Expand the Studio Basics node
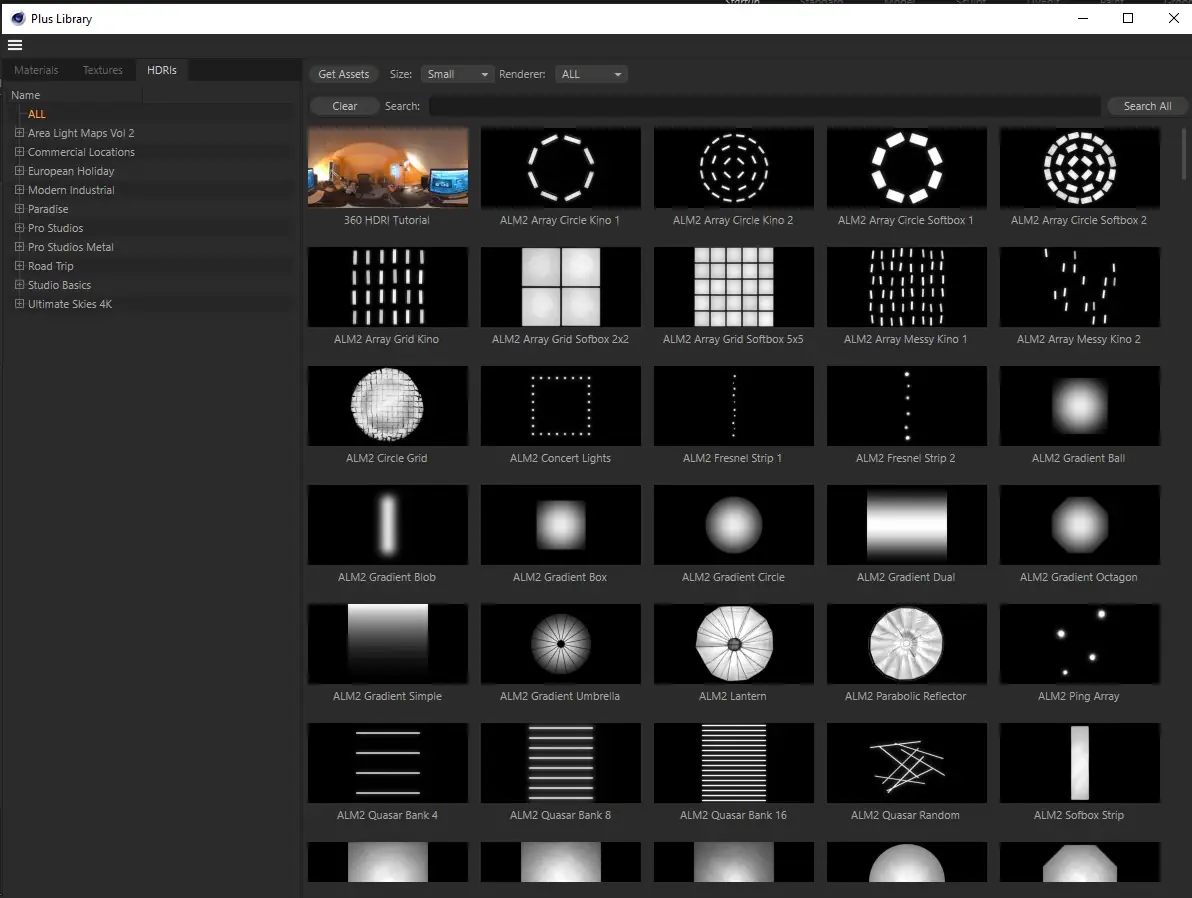Image resolution: width=1192 pixels, height=898 pixels. coord(20,284)
